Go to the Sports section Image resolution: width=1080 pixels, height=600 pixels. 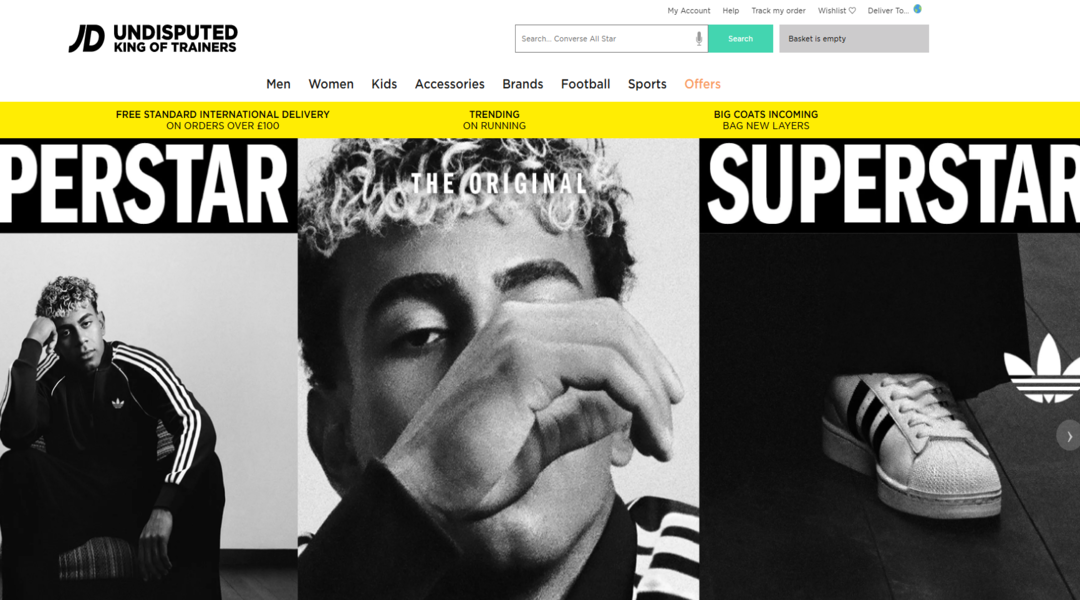coord(647,84)
